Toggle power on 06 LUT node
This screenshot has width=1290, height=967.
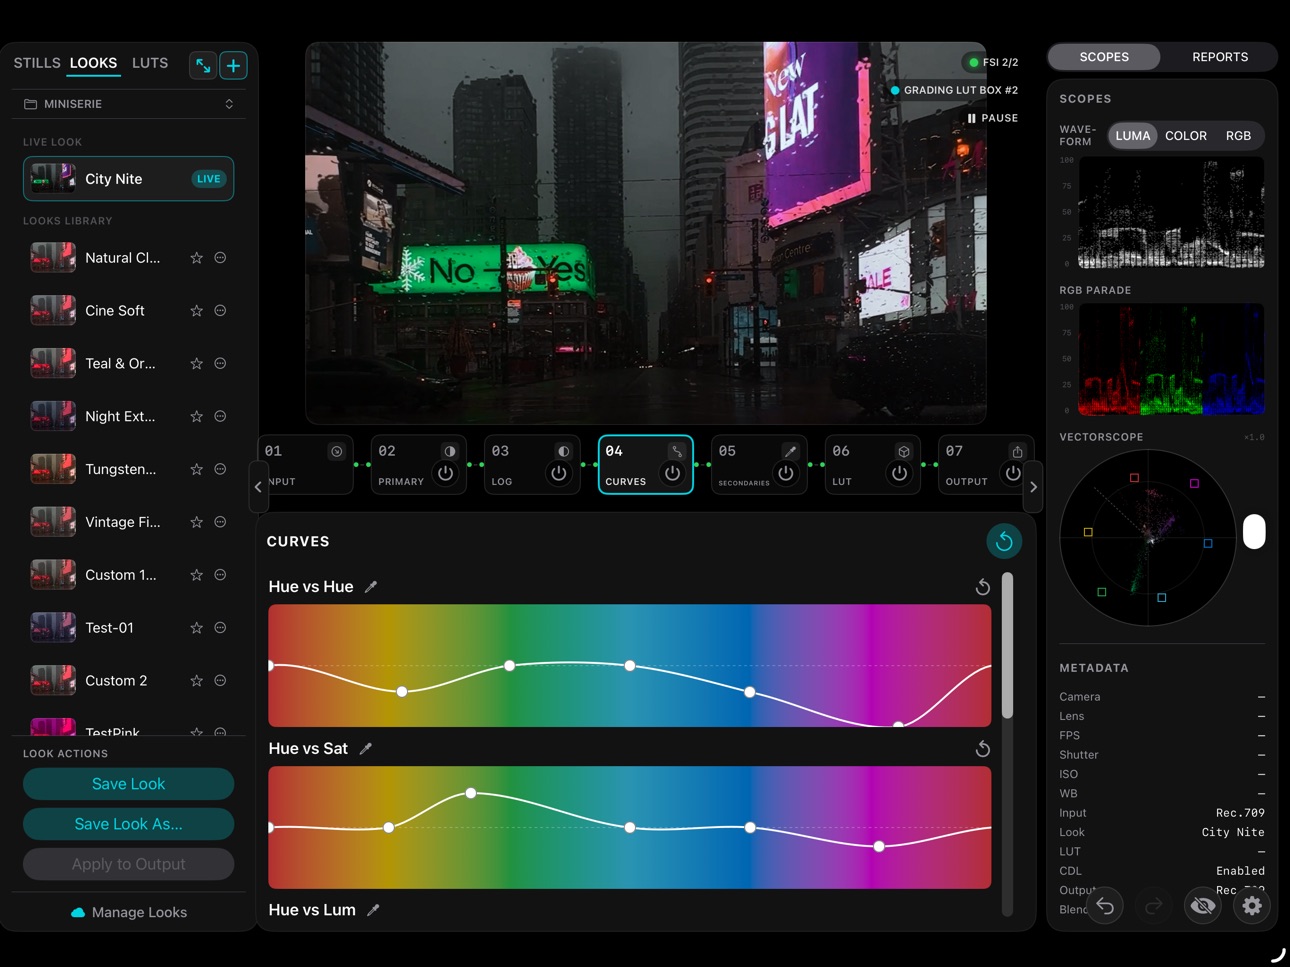[x=900, y=473]
